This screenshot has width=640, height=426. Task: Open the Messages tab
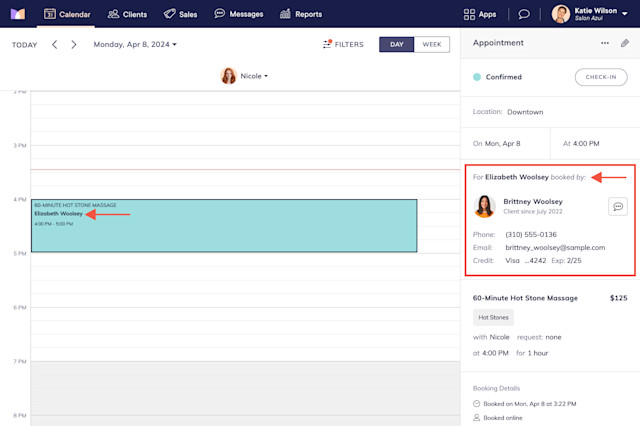(239, 14)
